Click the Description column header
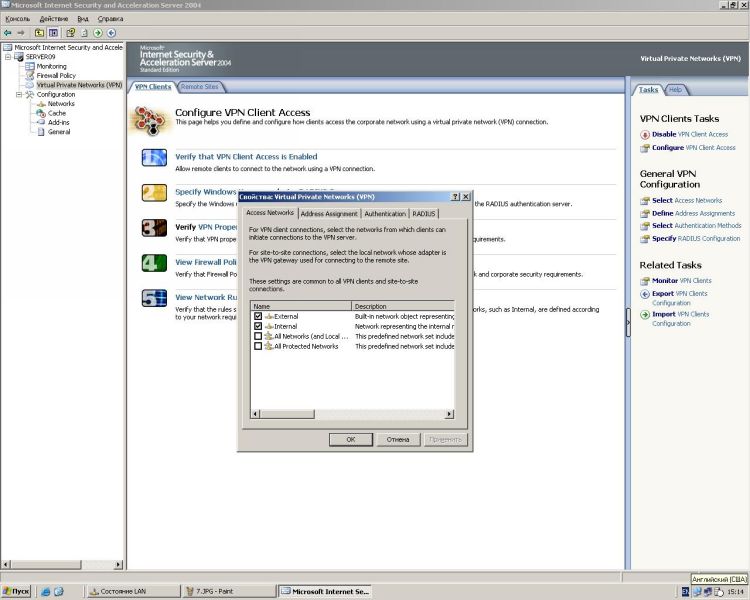The image size is (750, 600). pos(403,306)
